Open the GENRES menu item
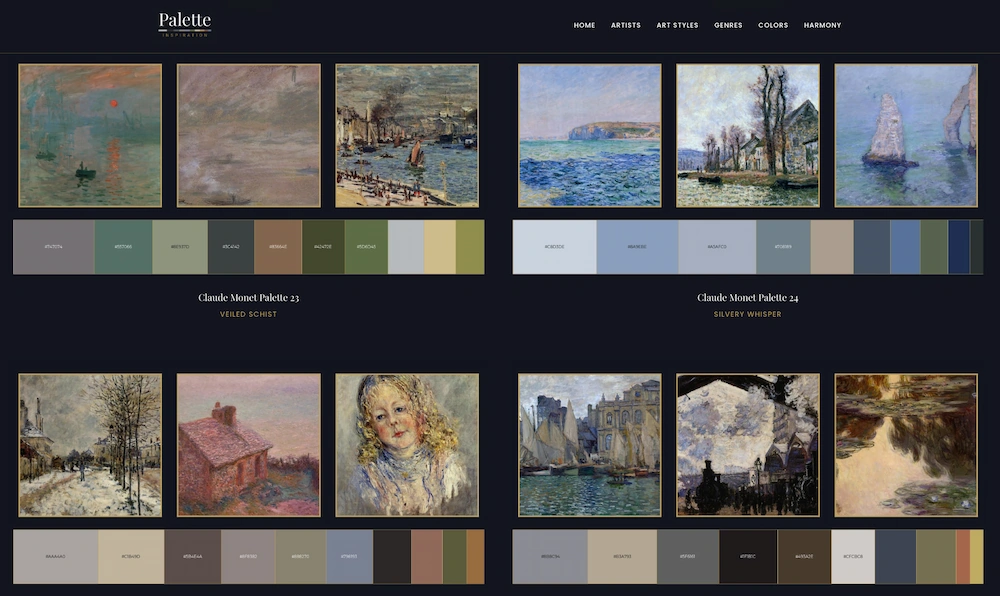The width and height of the screenshot is (1000, 596). [728, 25]
